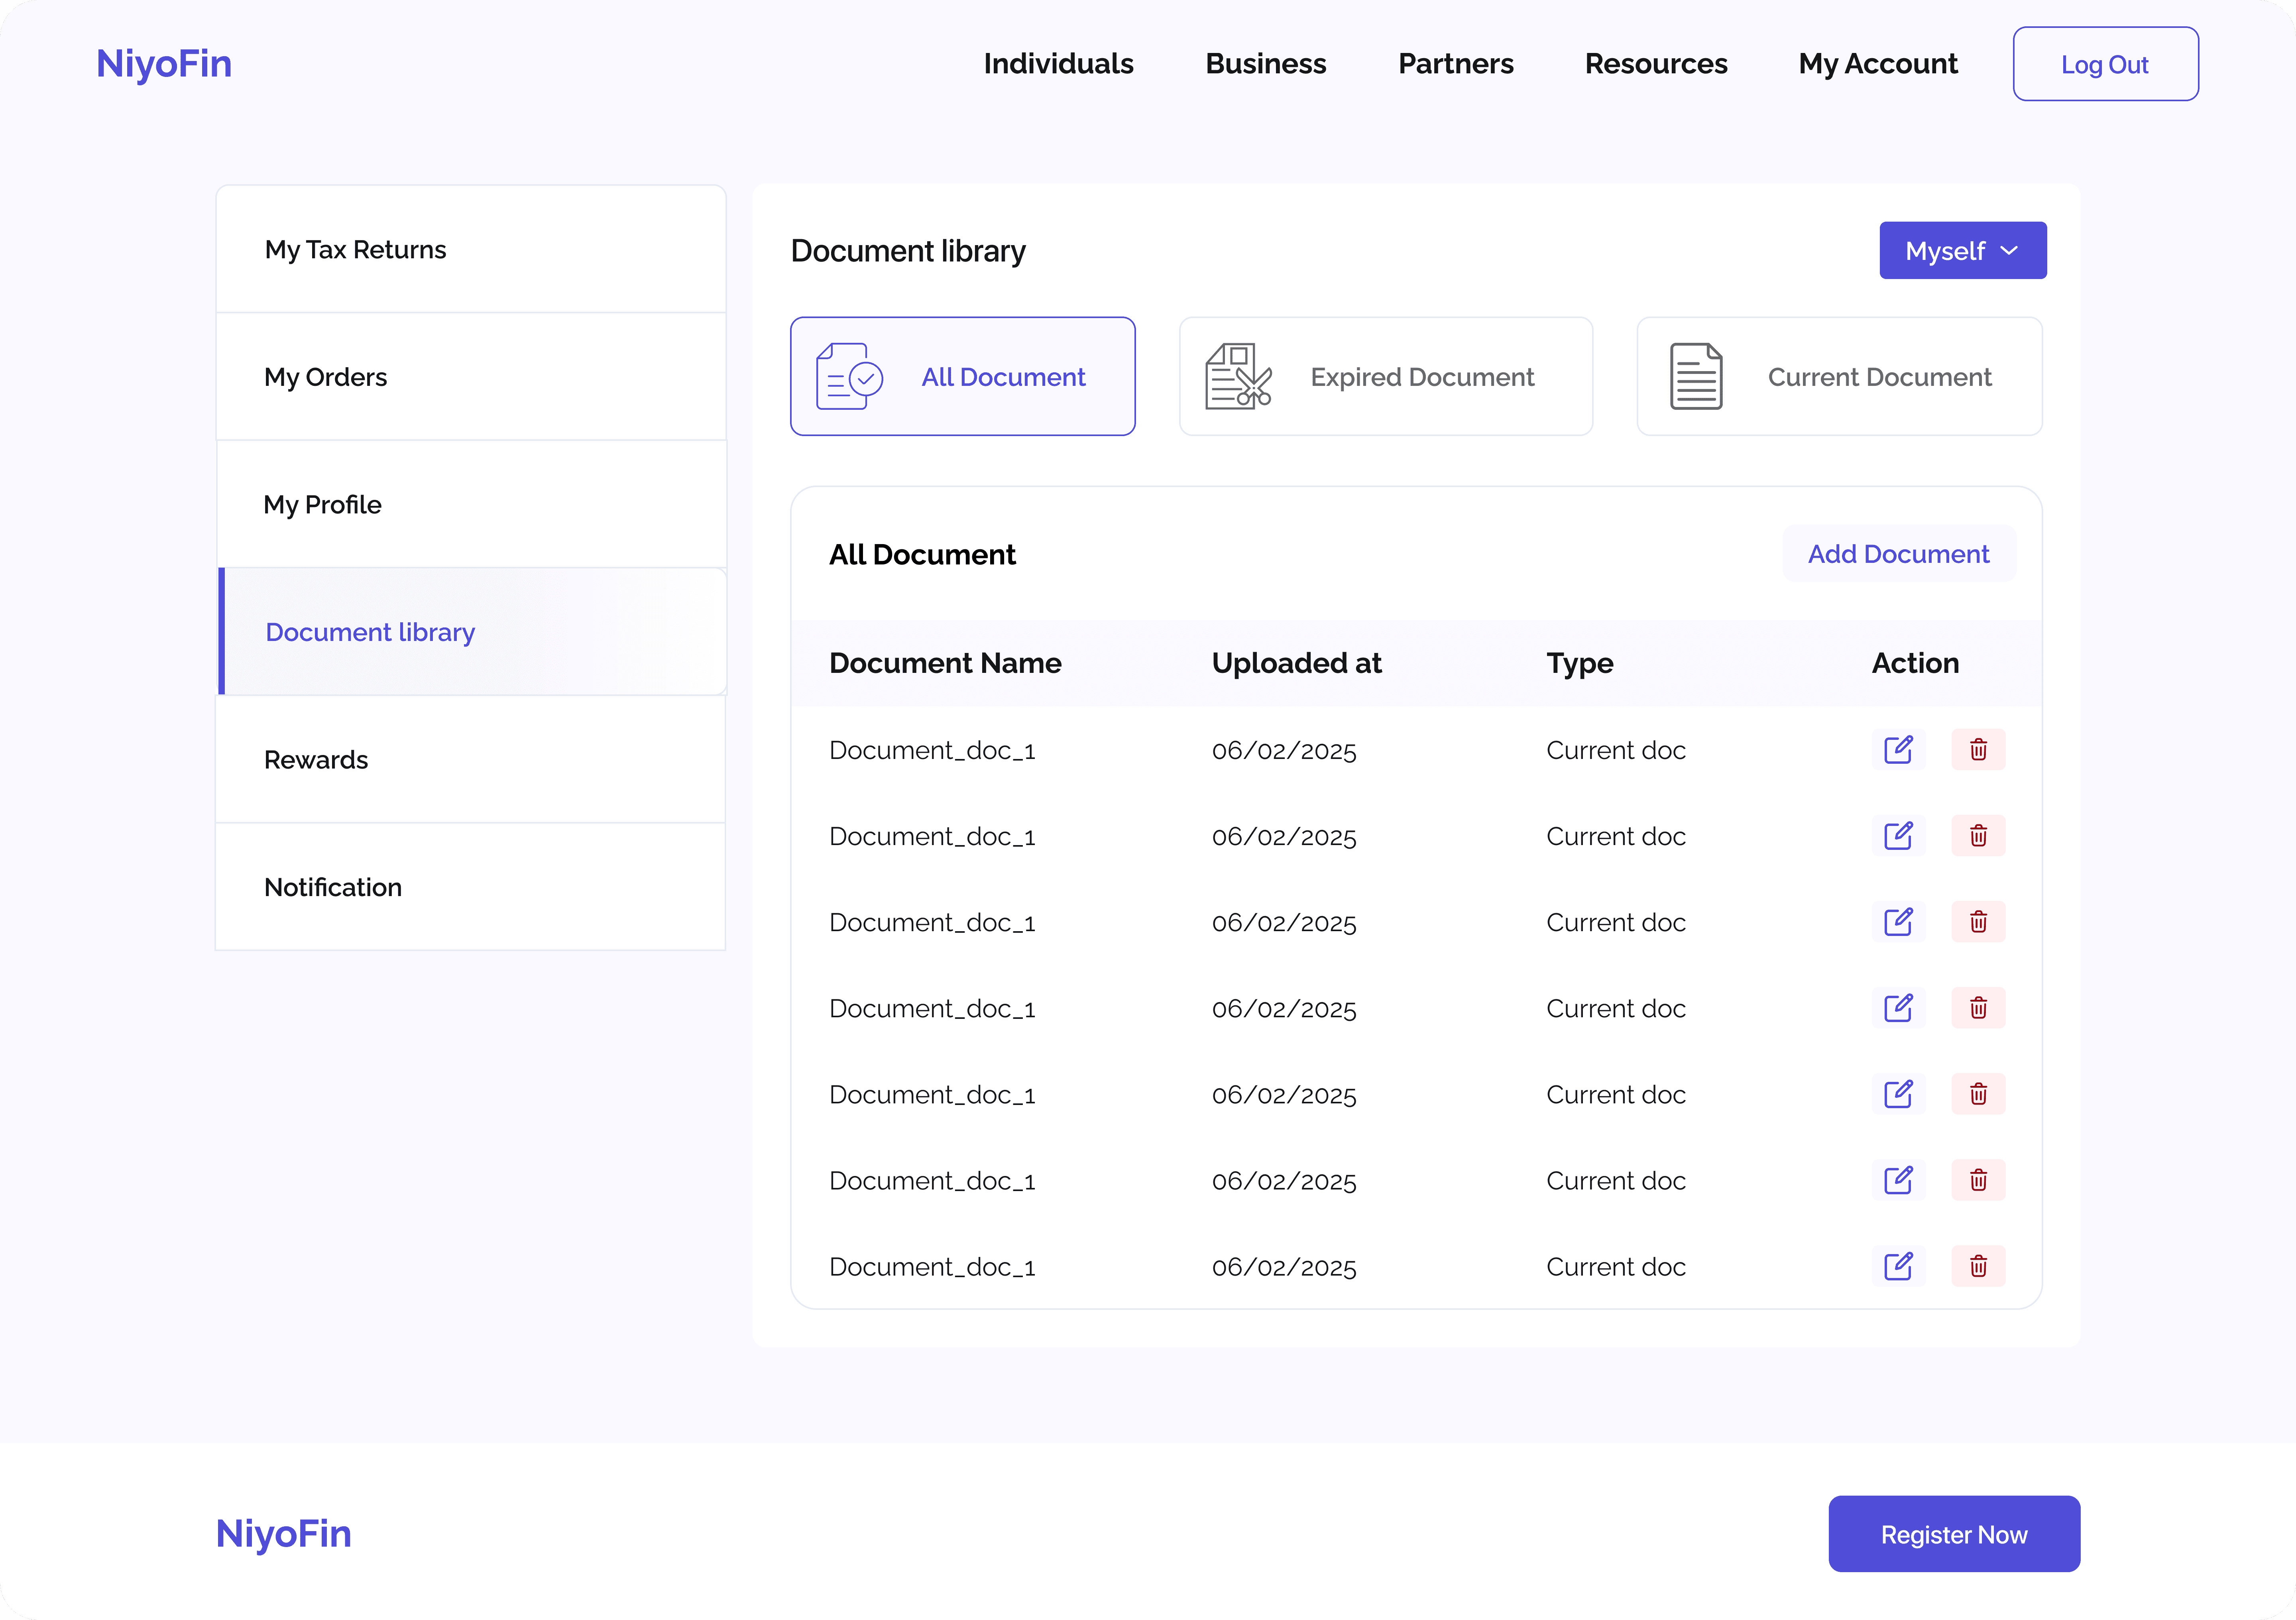Click the trash icon in last document row

[x=1977, y=1266]
